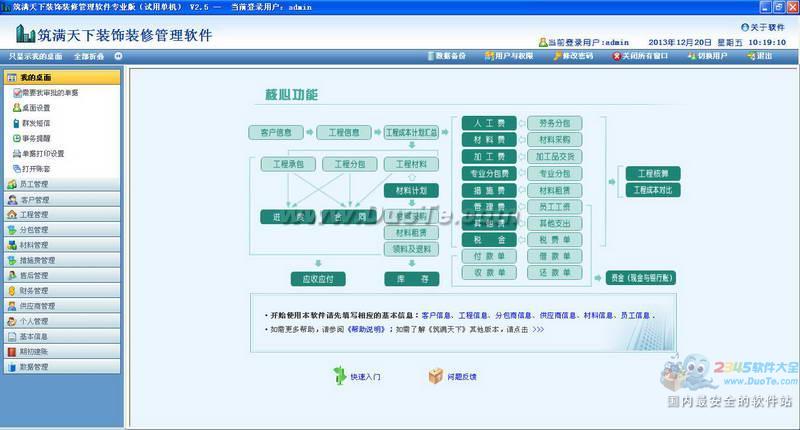Expand the 期初建账 sidebar section
This screenshot has height=430, width=800.
point(62,351)
